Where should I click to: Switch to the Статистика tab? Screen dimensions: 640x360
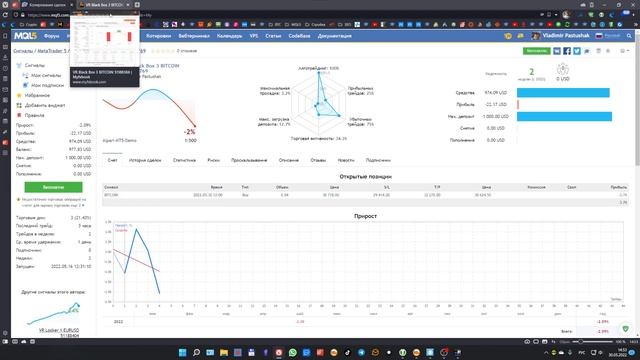(x=184, y=160)
